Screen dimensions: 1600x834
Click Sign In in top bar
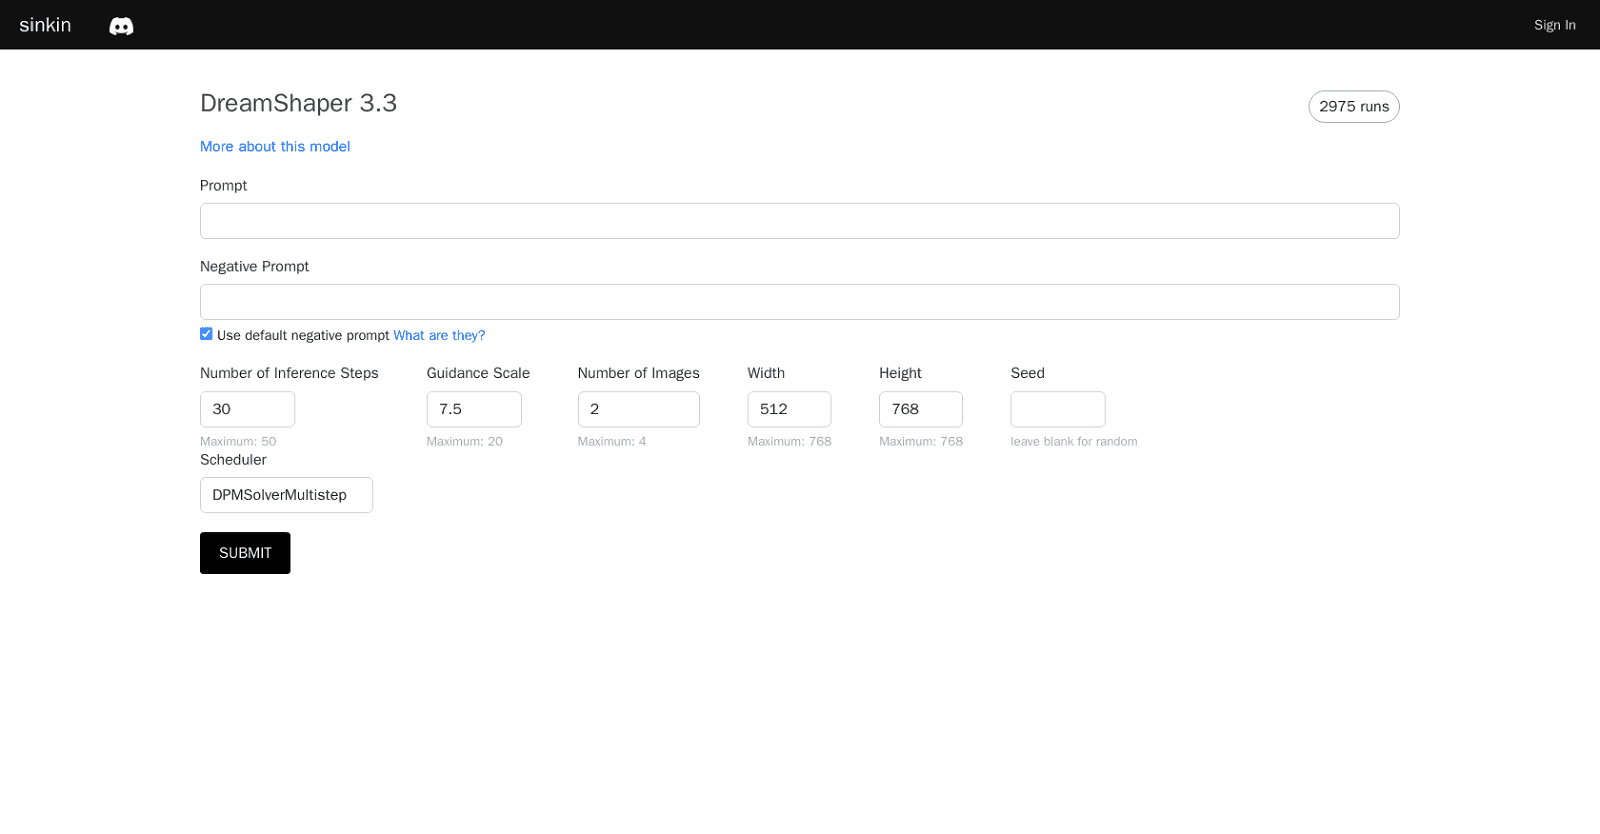tap(1554, 25)
